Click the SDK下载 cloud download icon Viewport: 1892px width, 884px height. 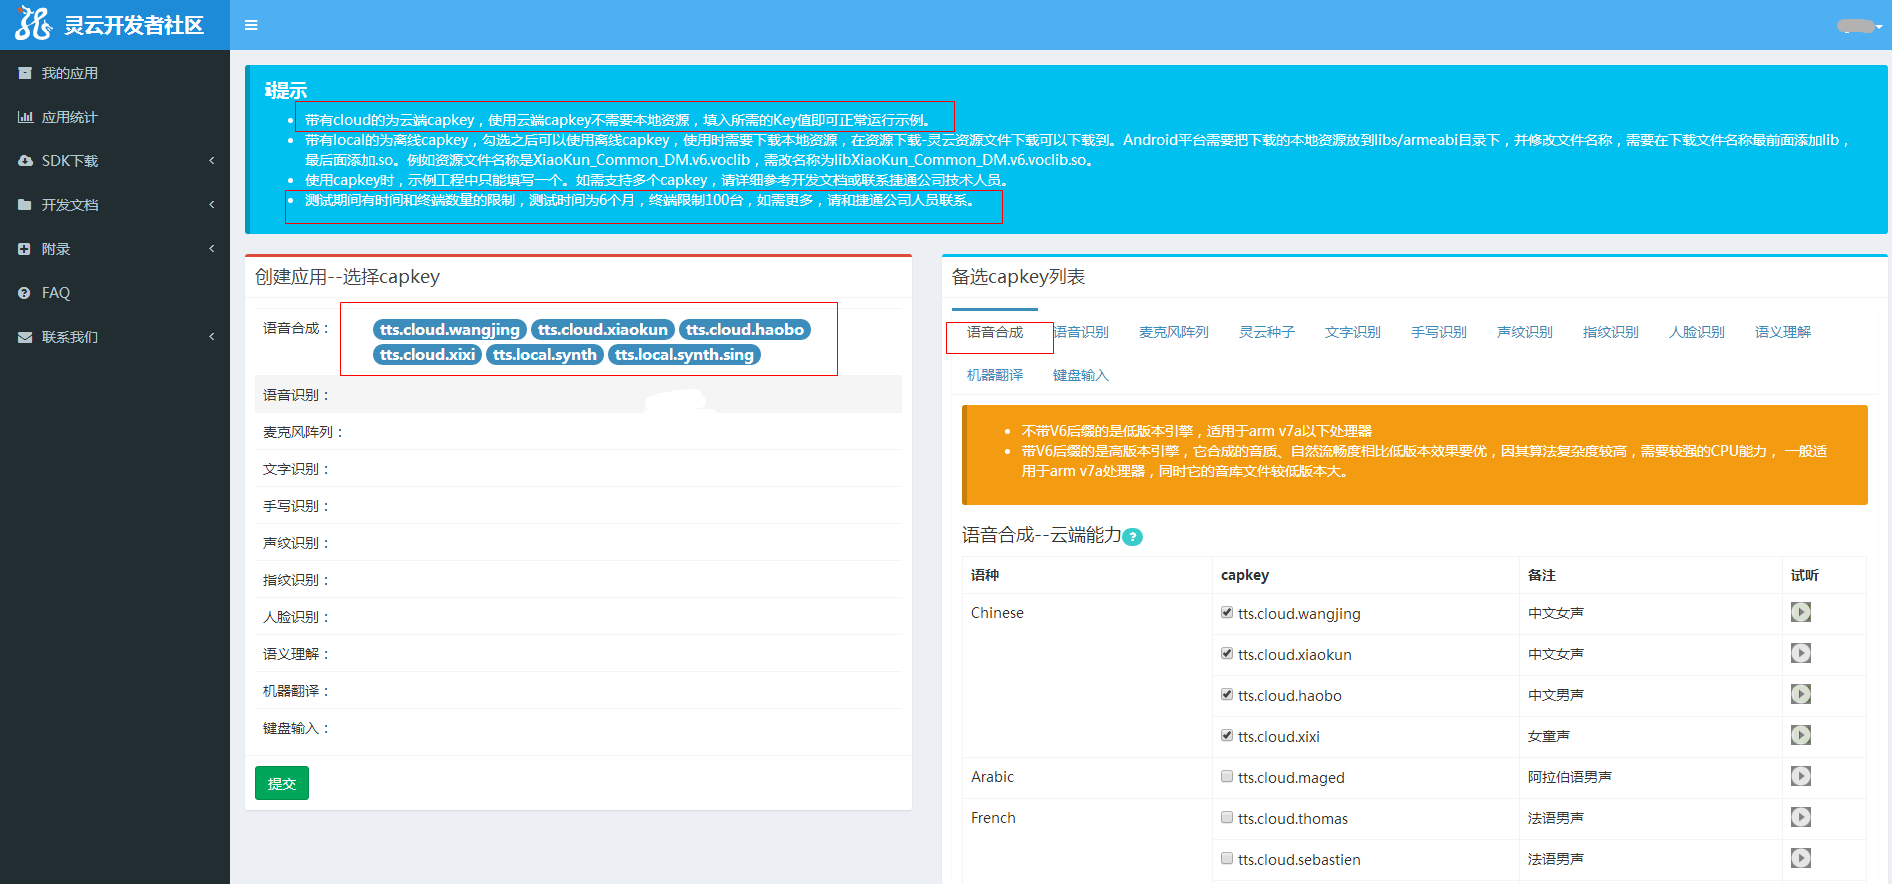(25, 161)
